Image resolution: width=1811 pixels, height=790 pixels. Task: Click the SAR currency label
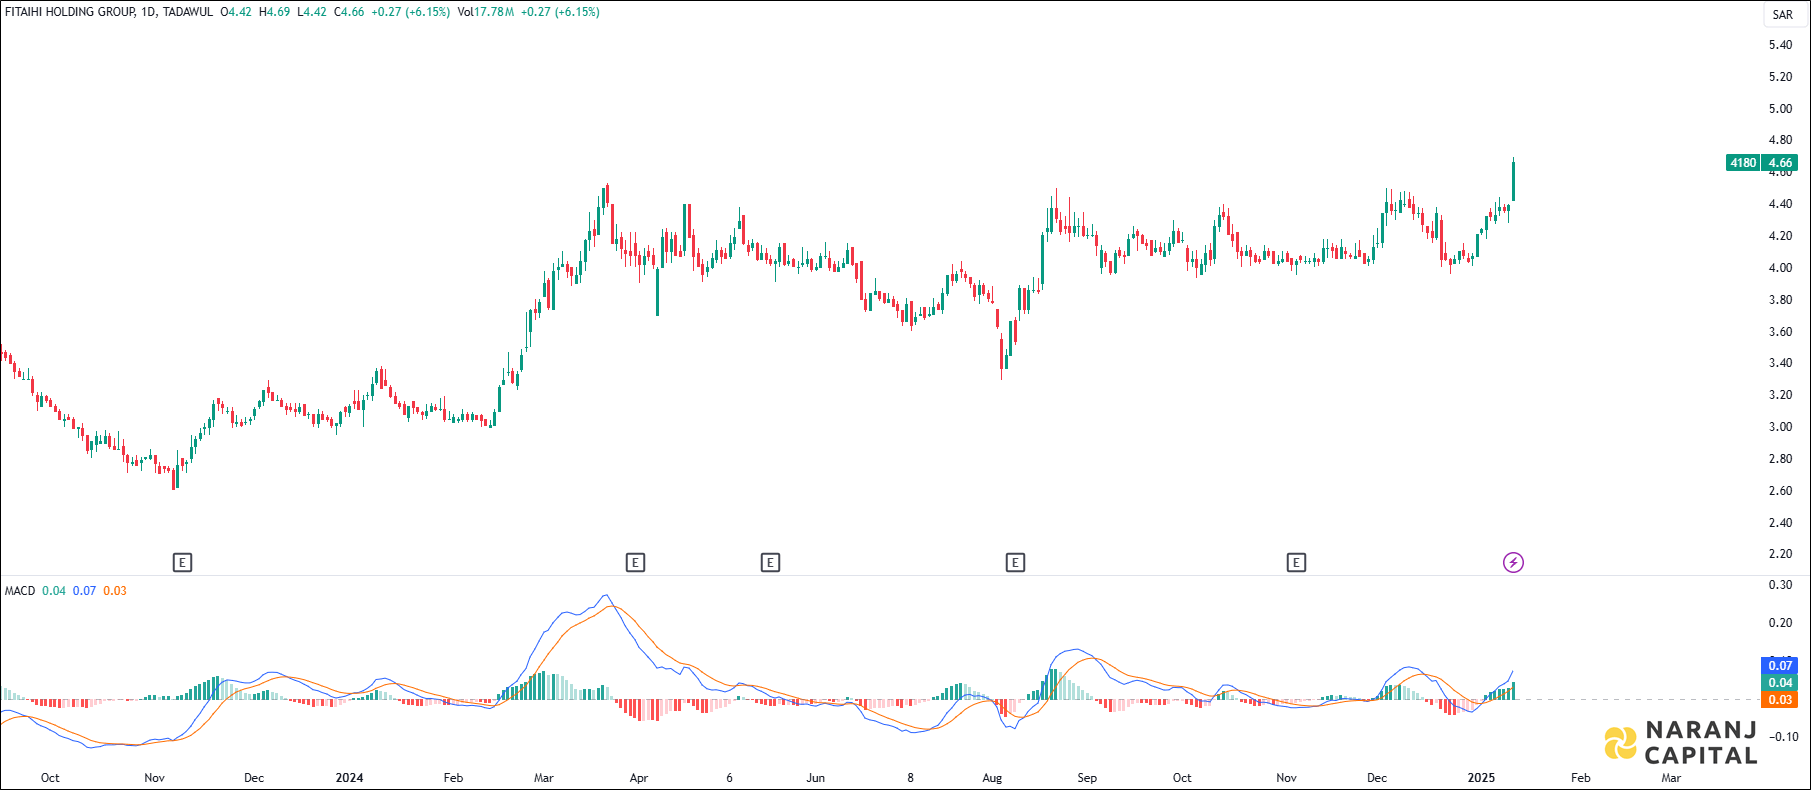click(1783, 15)
